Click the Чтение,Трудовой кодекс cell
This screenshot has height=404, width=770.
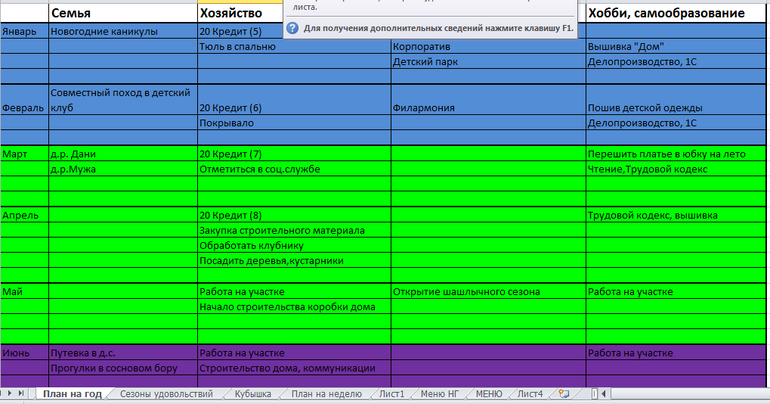point(676,169)
